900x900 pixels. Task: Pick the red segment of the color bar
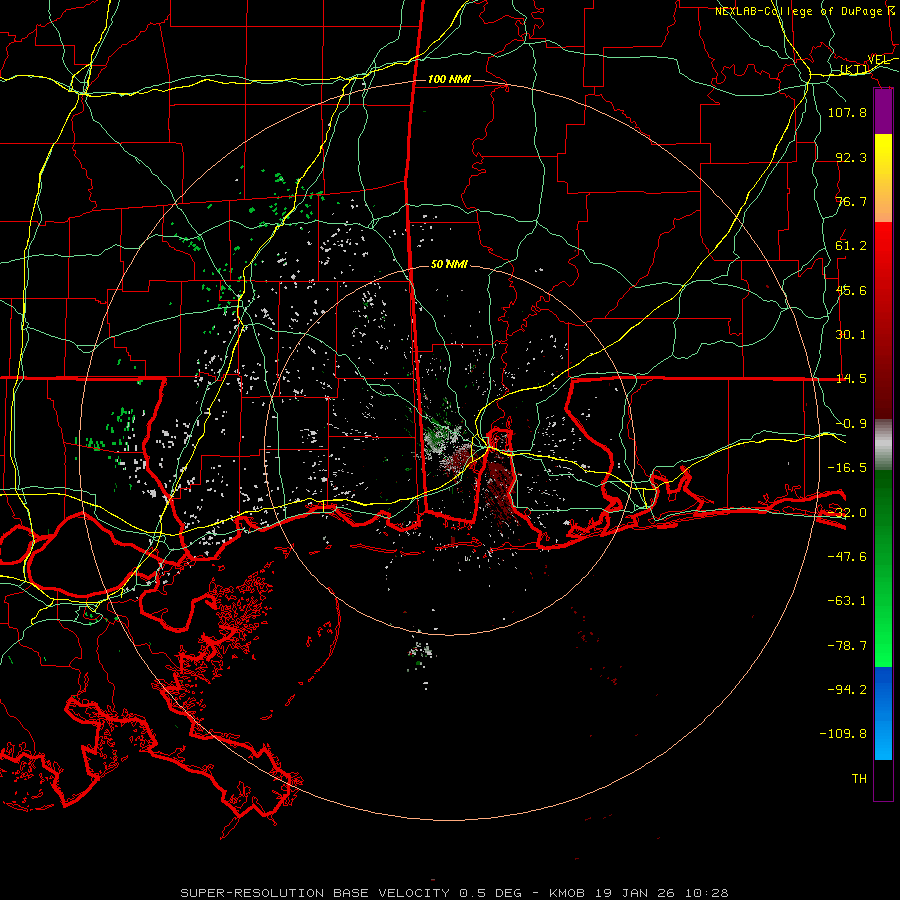(x=883, y=320)
